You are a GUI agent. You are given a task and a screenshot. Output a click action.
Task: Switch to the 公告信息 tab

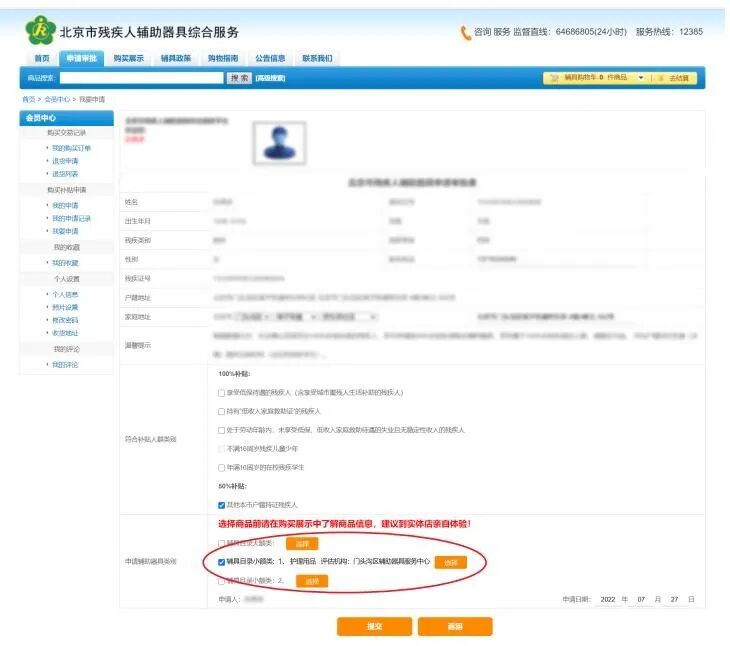[x=270, y=58]
